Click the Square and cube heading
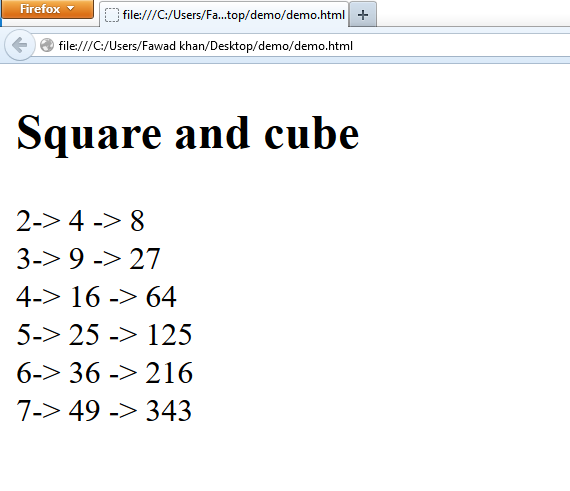Screen dimensions: 570x491 click(188, 133)
